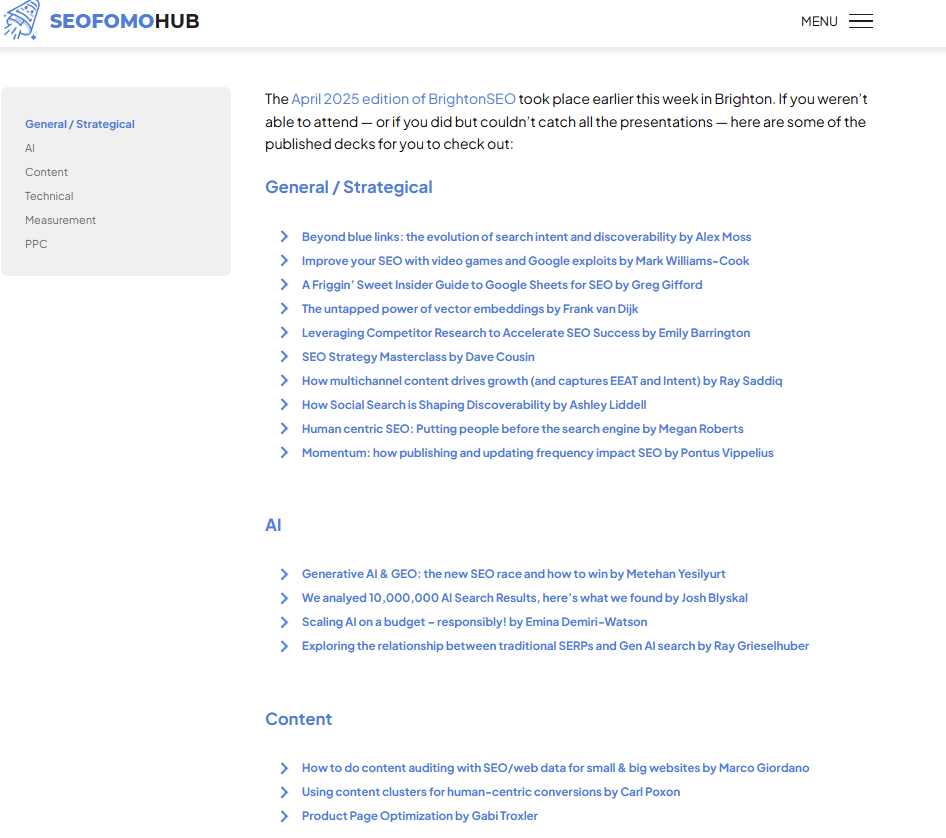Open Social Search deck by Ashley Liddell
Screen dimensions: 946x838
[x=474, y=405]
